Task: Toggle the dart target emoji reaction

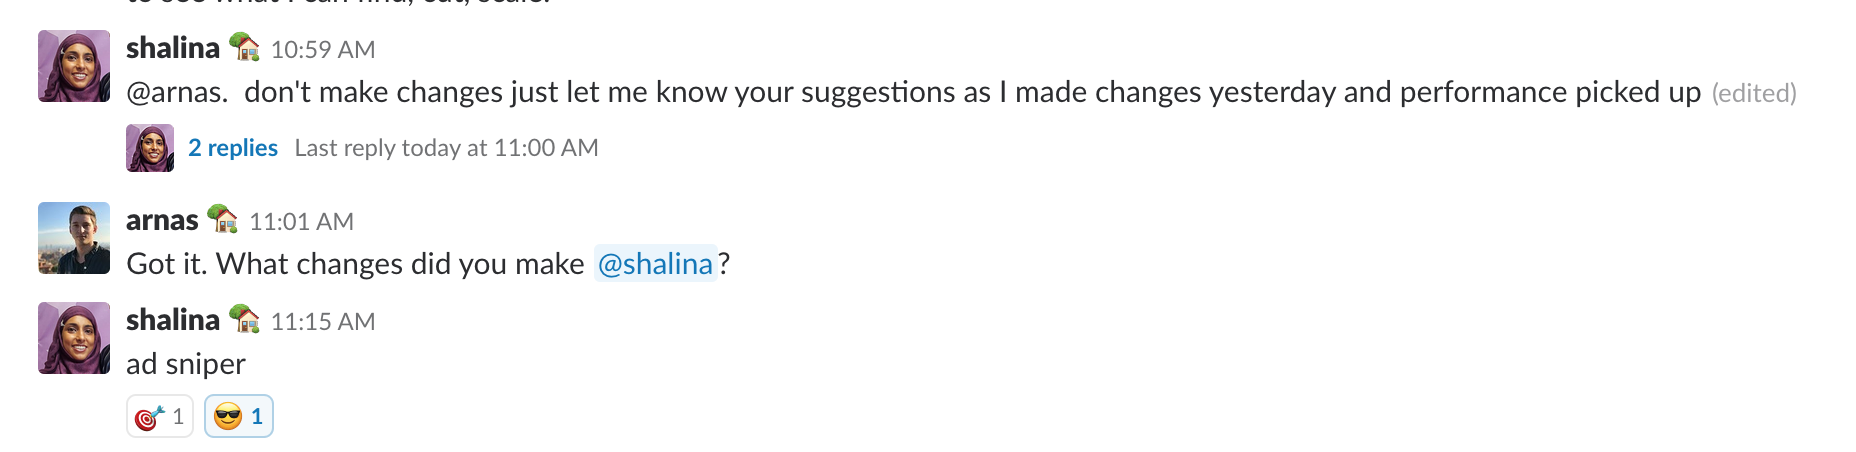Action: (x=160, y=416)
